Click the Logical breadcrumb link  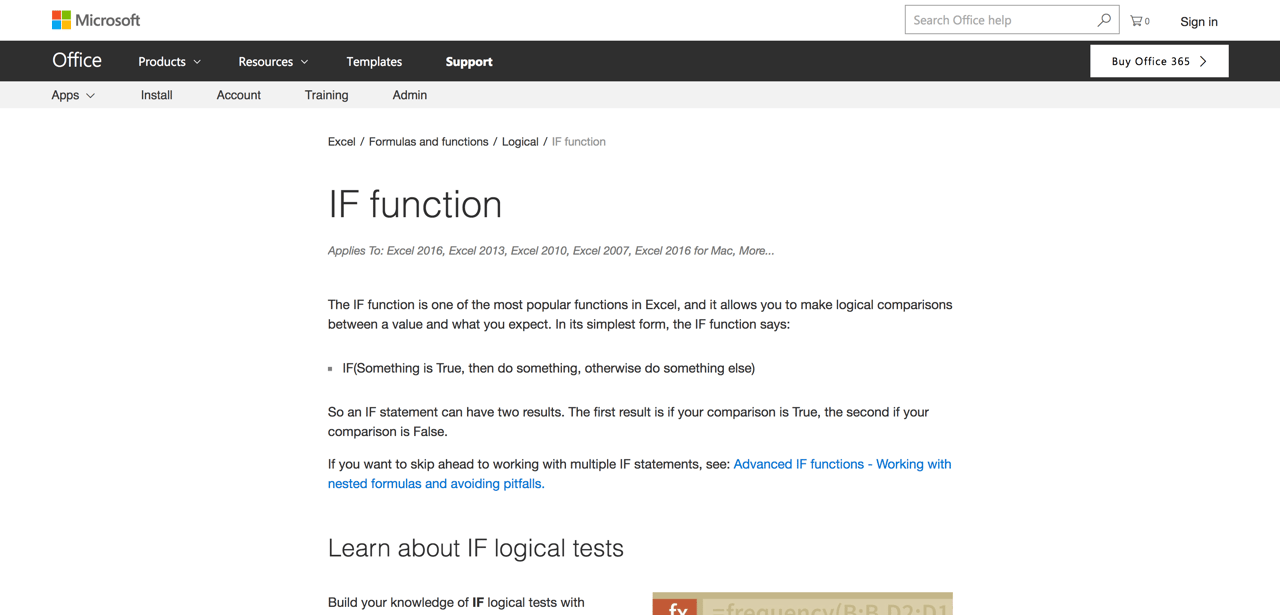click(x=520, y=141)
